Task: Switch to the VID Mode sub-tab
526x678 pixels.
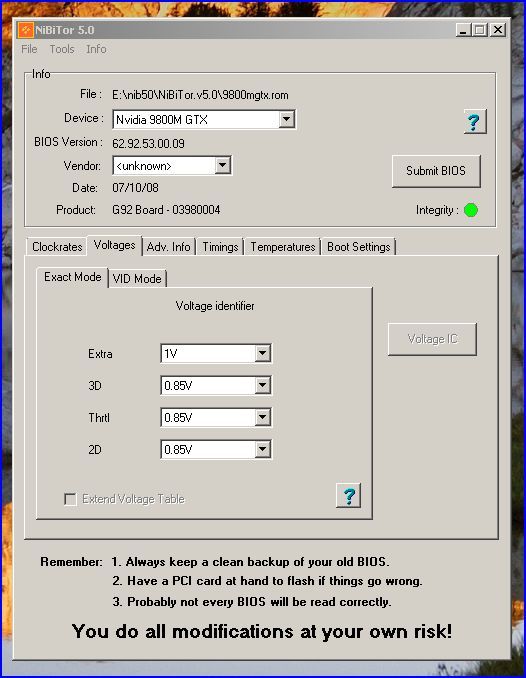Action: 137,279
